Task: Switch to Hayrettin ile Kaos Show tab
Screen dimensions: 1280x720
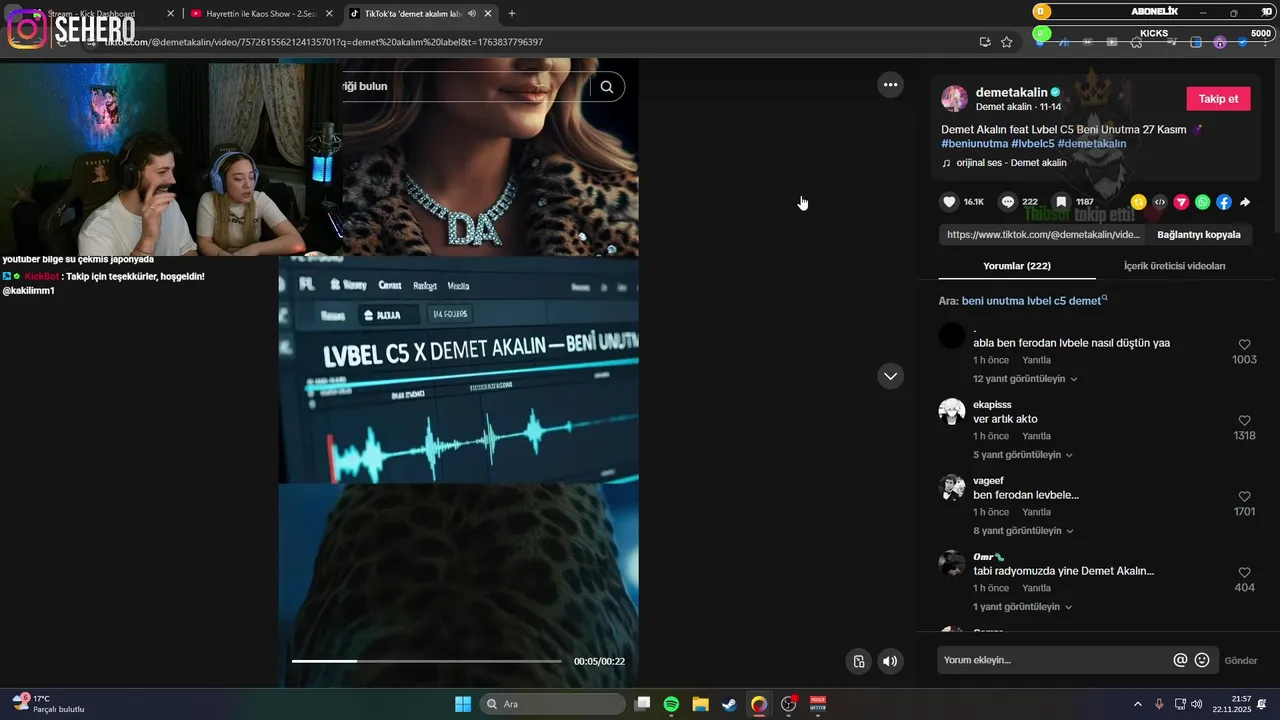Action: pos(261,14)
